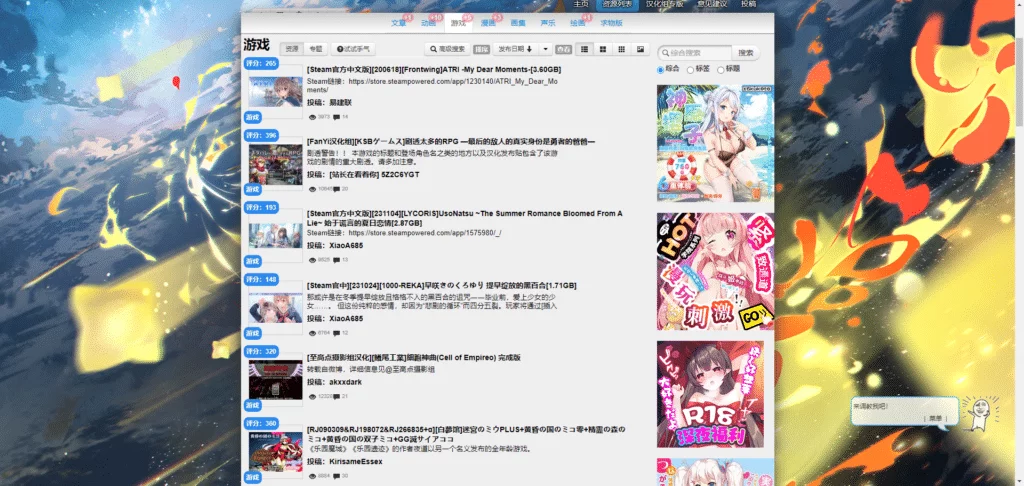Click the 菜单 link in mascot speech bubble
Image resolution: width=1024 pixels, height=486 pixels.
click(x=936, y=418)
